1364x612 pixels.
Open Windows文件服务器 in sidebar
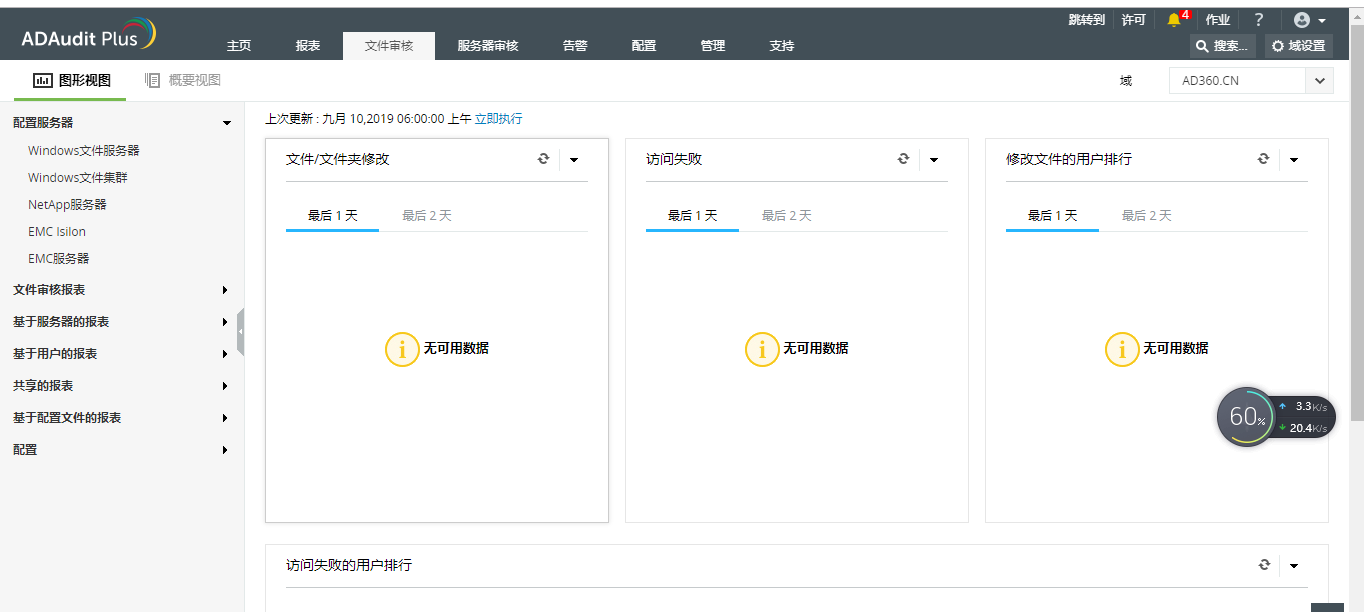84,151
